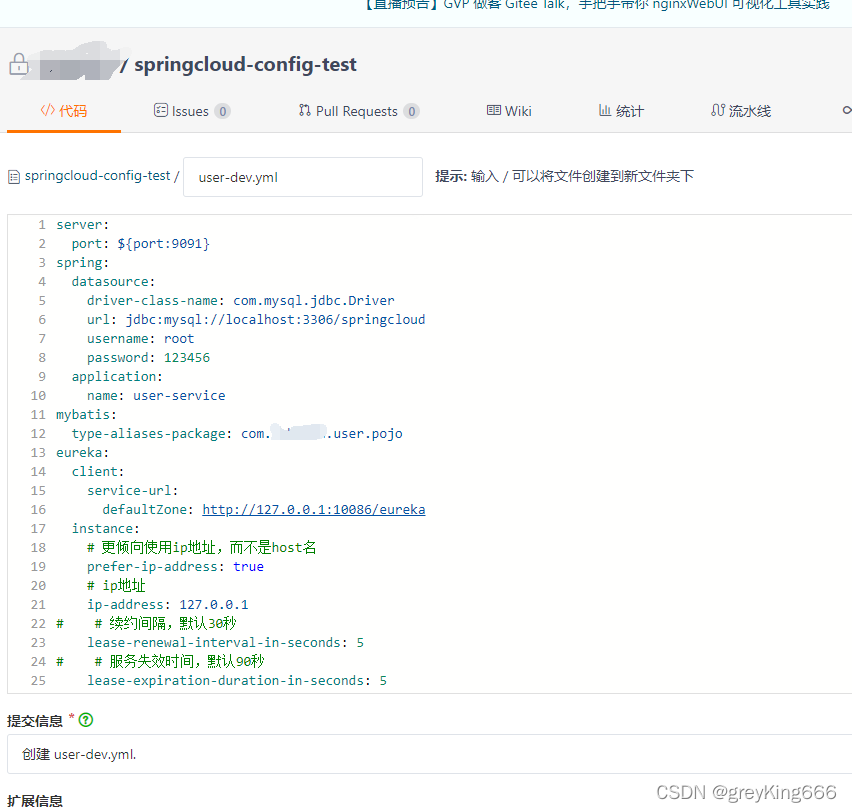Click the jdbc:mysql://localhost:3306/springcloud url line
Viewport: 852px width, 812px height.
click(256, 320)
